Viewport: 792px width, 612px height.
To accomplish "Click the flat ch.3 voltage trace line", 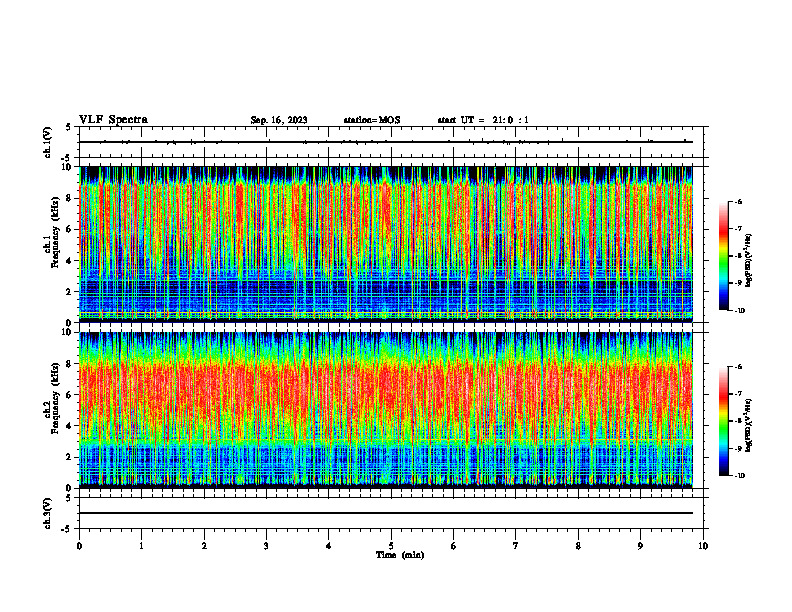I will pos(386,513).
